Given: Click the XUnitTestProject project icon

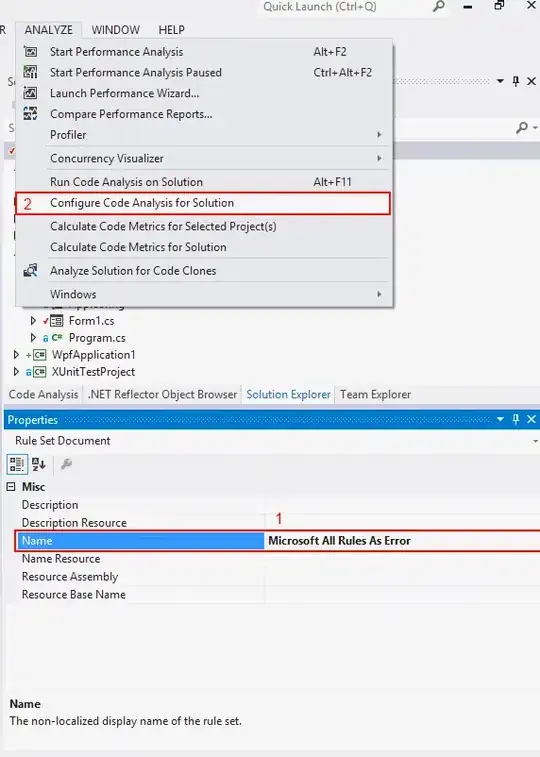Looking at the screenshot, I should point(40,372).
